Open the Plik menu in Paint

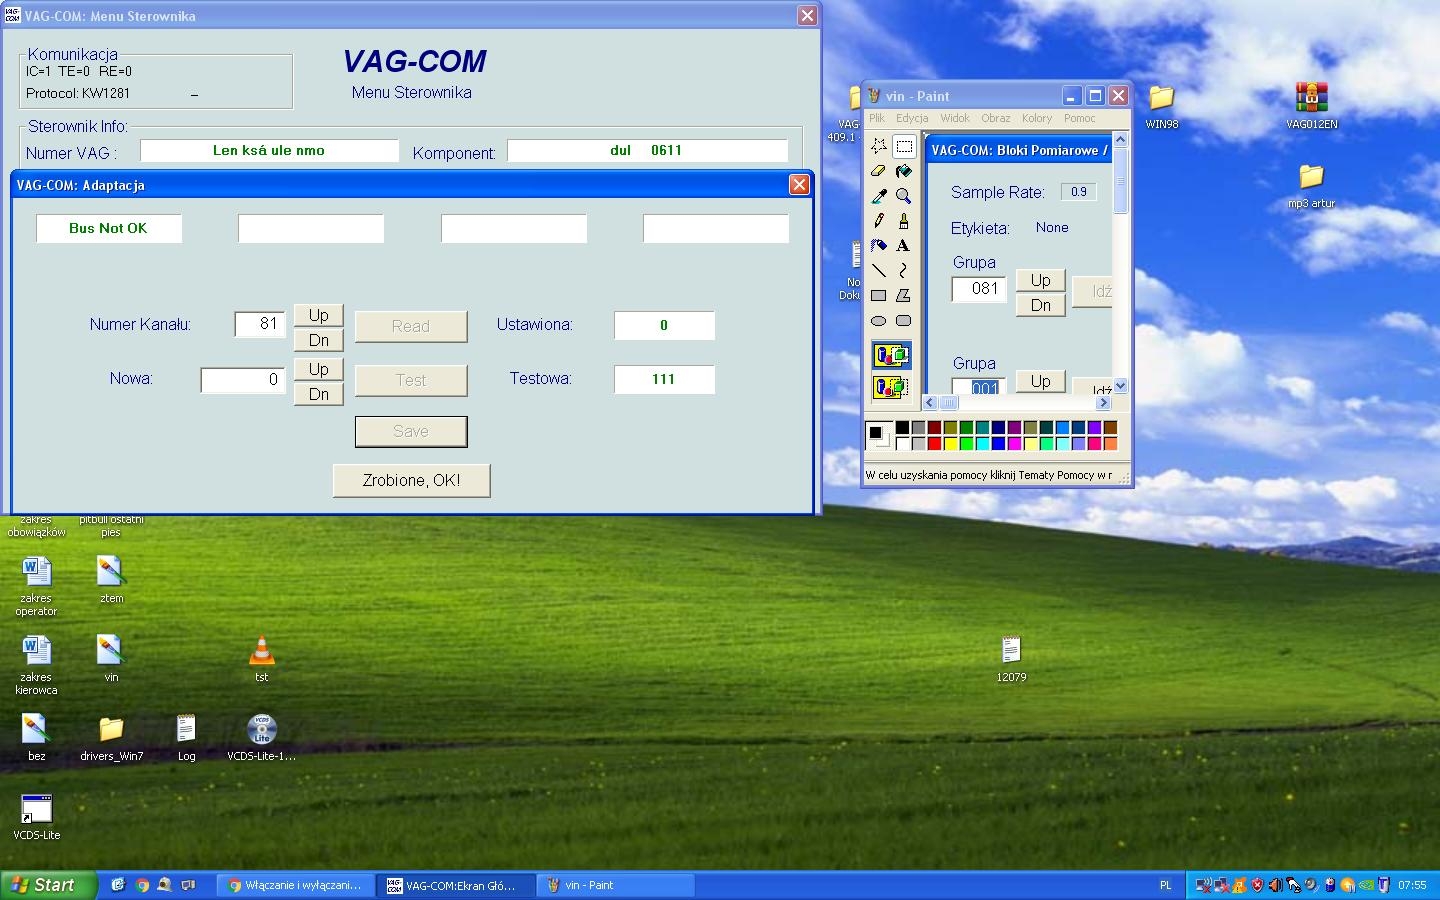[877, 118]
